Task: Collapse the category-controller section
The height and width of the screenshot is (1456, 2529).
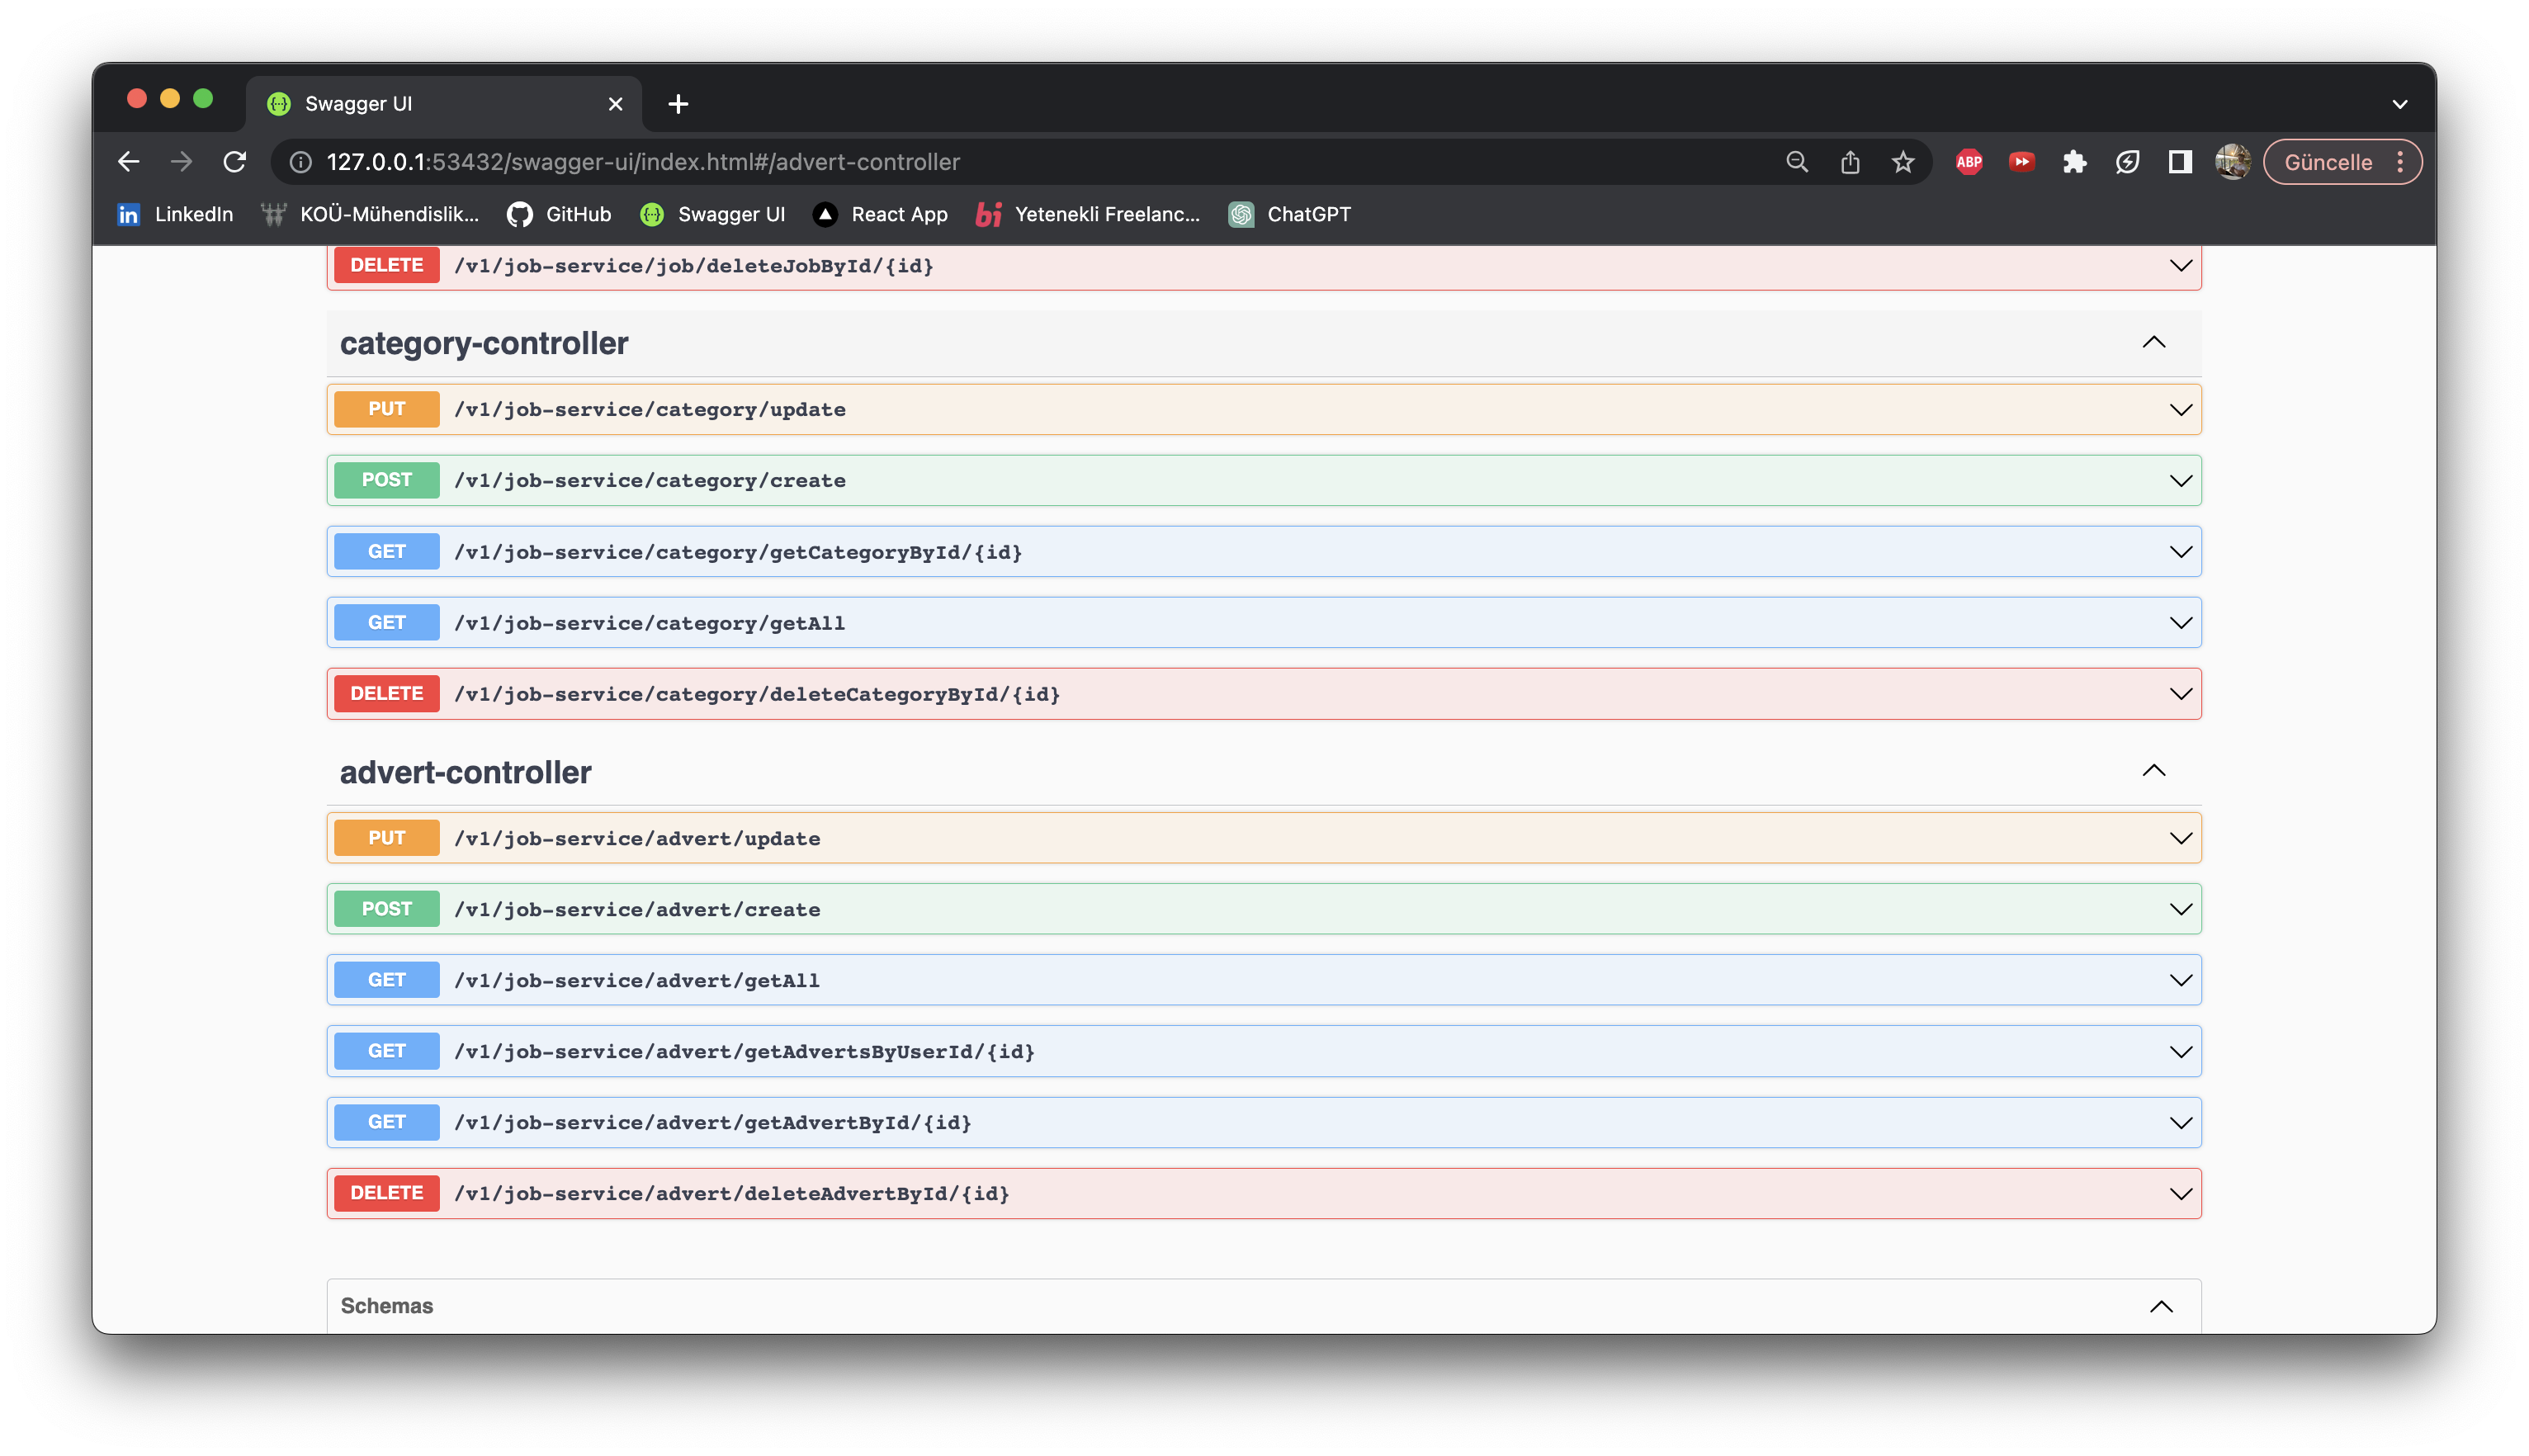Action: click(x=2153, y=343)
